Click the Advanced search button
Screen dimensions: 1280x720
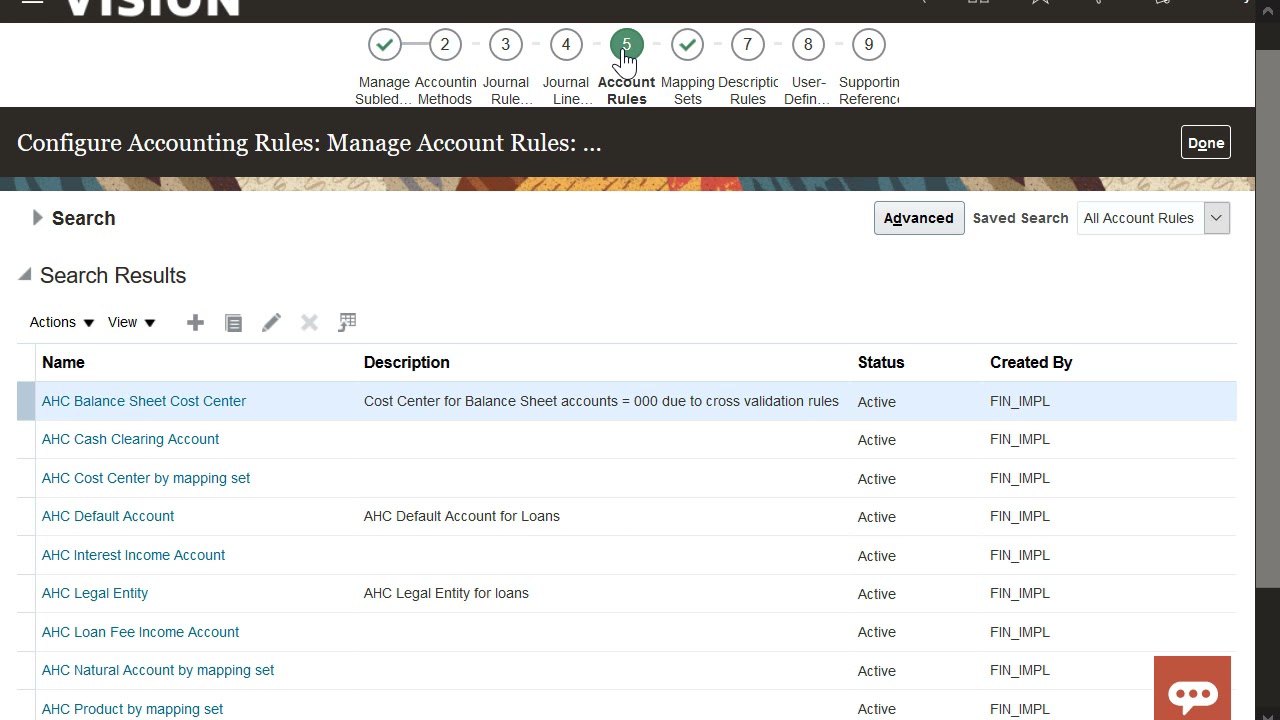(x=918, y=218)
